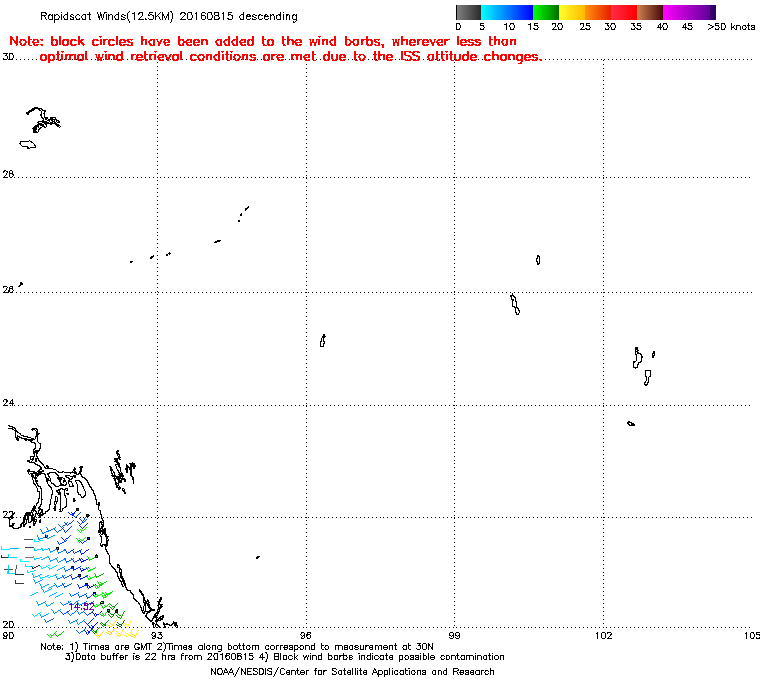Screen dimensions: 760x688
Task: Click the 26 latitude axis label
Action: tap(8, 289)
